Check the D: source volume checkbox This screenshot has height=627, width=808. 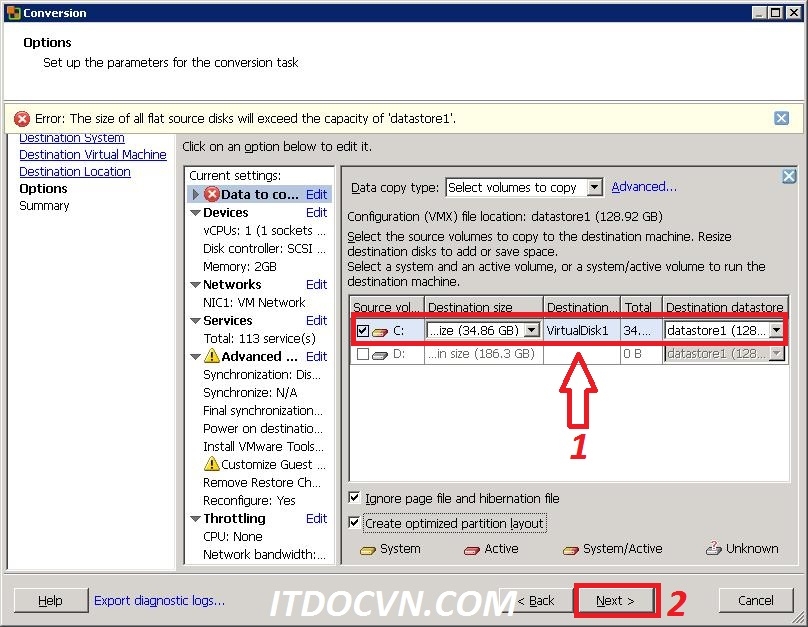pyautogui.click(x=362, y=354)
